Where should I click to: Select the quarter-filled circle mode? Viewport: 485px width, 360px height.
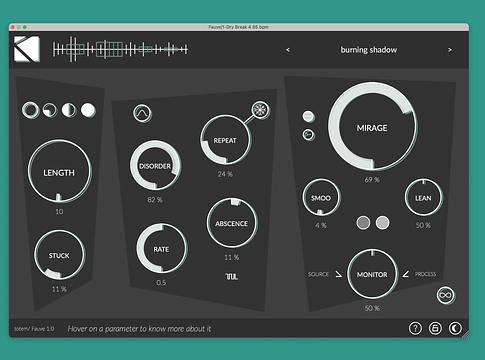pos(50,110)
